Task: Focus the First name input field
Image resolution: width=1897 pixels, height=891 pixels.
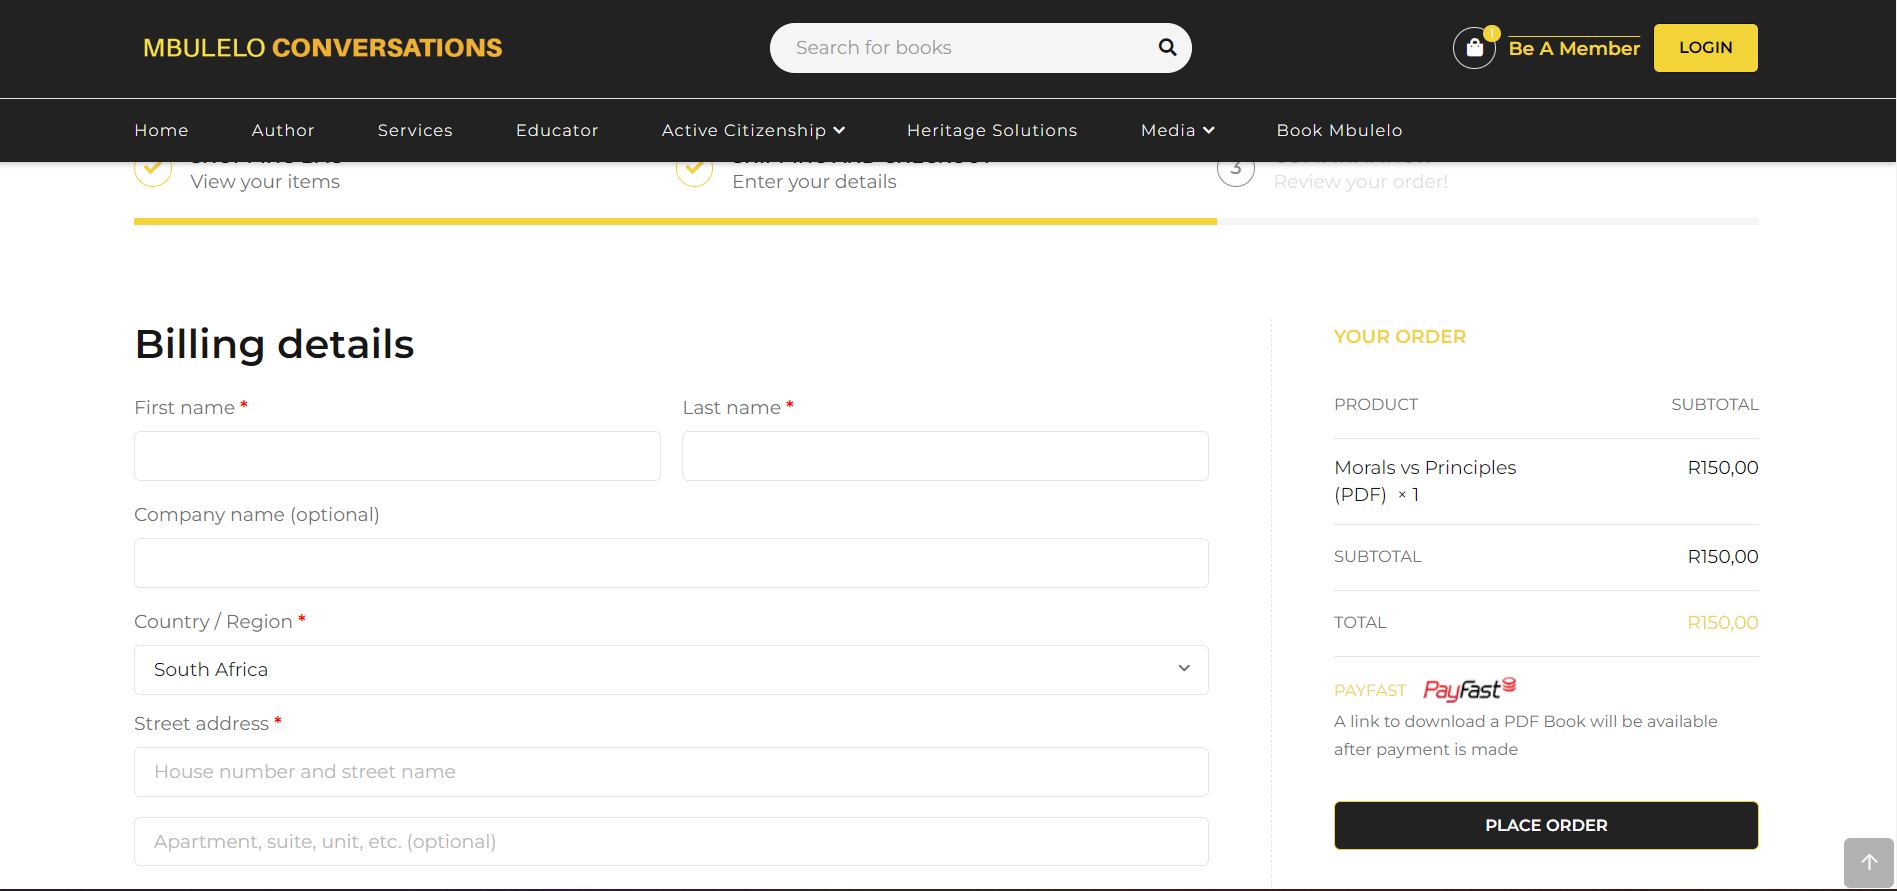Action: [397, 456]
